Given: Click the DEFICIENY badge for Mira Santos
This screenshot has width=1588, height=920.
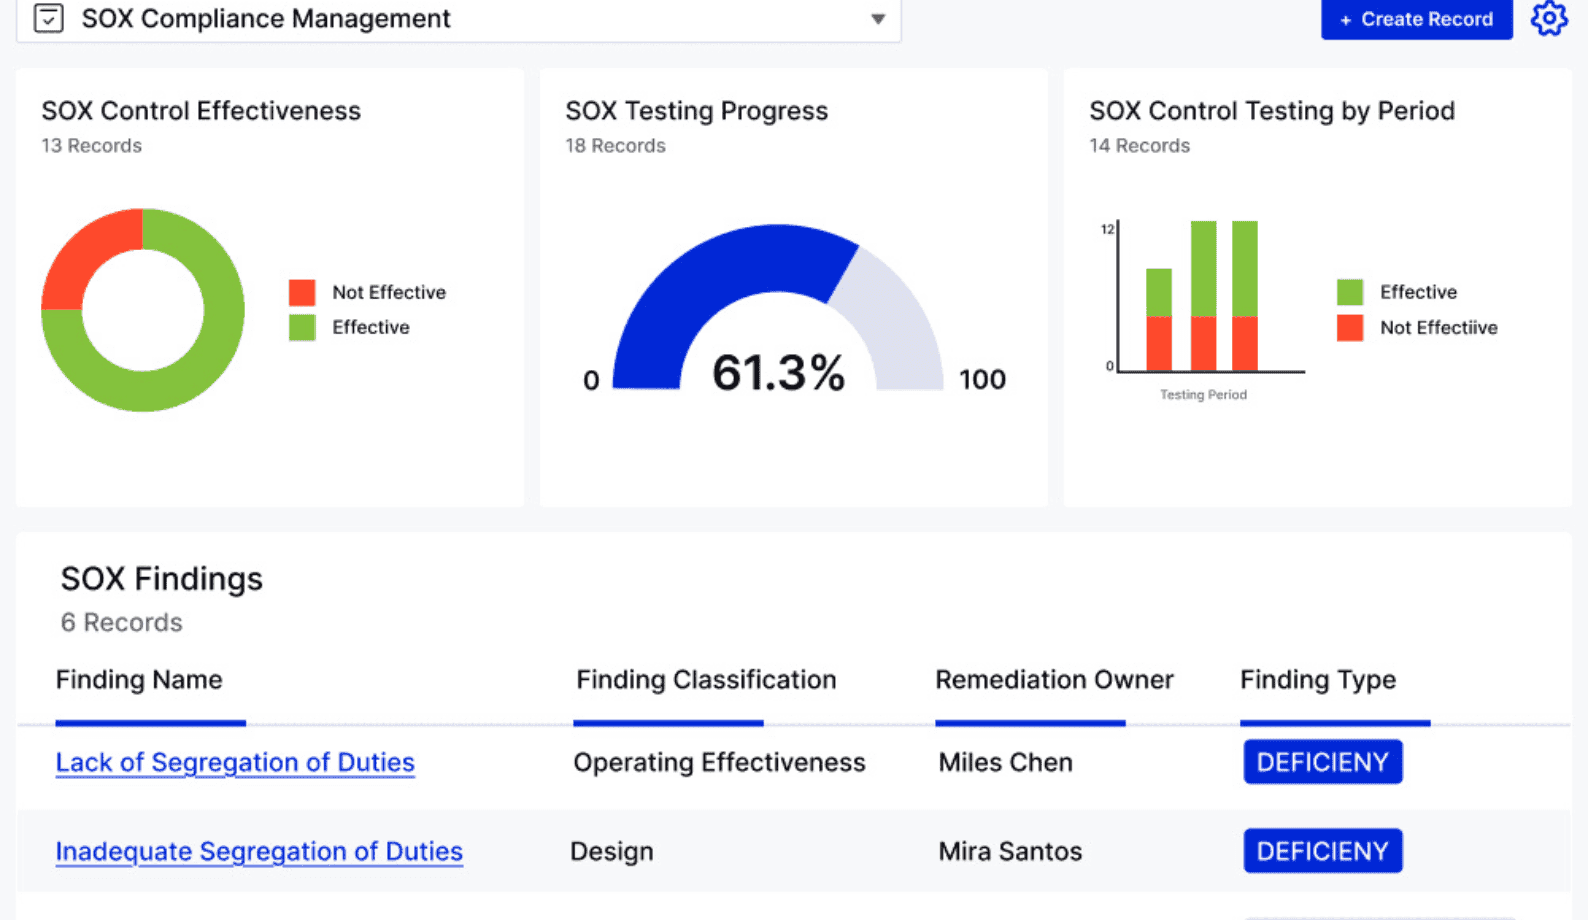Looking at the screenshot, I should pyautogui.click(x=1322, y=851).
